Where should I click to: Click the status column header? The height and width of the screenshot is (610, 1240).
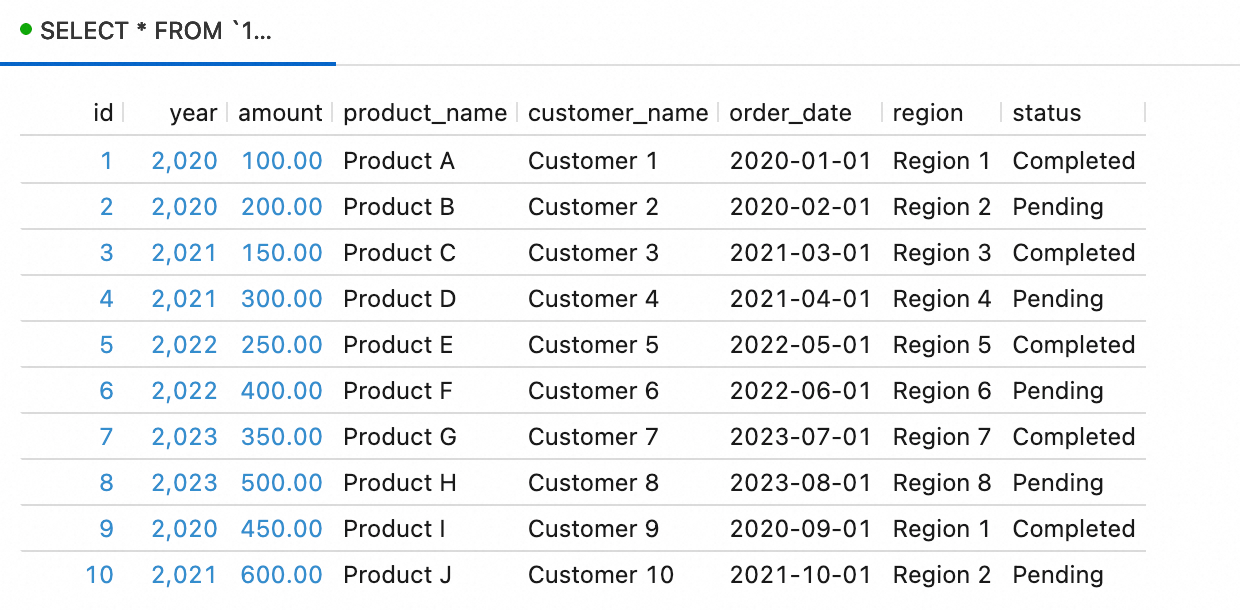click(1047, 113)
